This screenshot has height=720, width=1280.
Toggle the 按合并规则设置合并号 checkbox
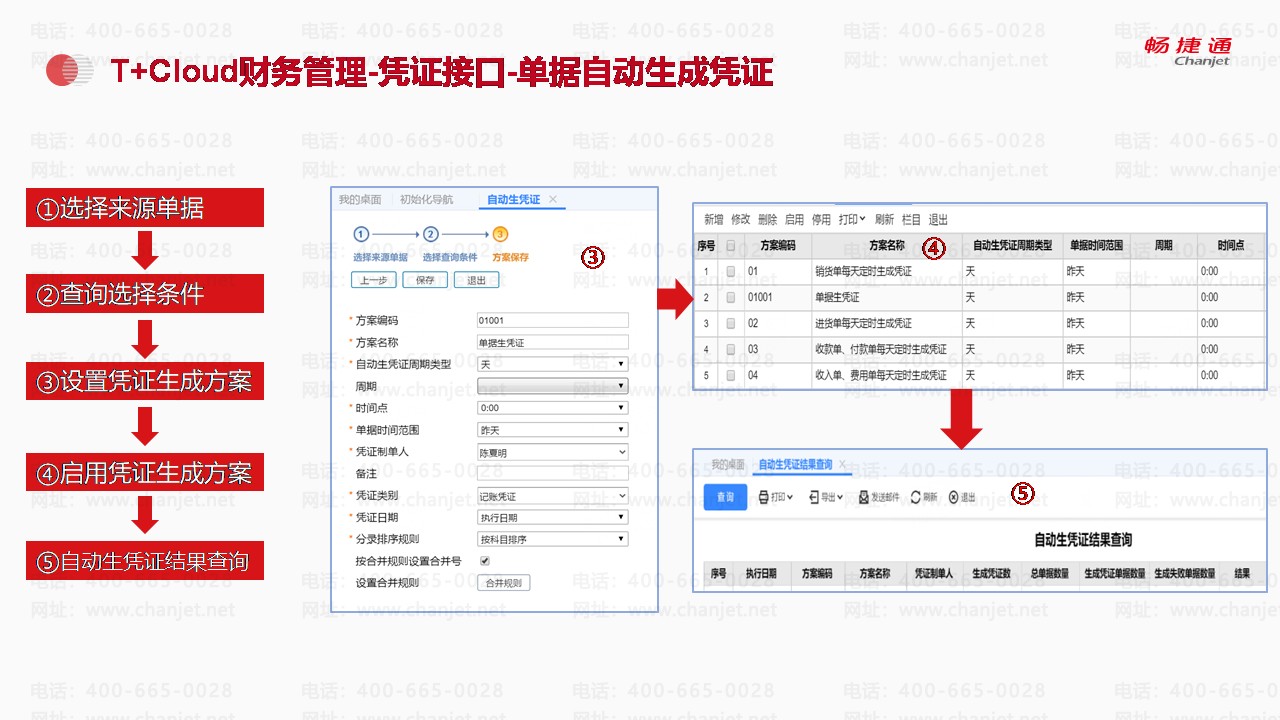point(485,561)
